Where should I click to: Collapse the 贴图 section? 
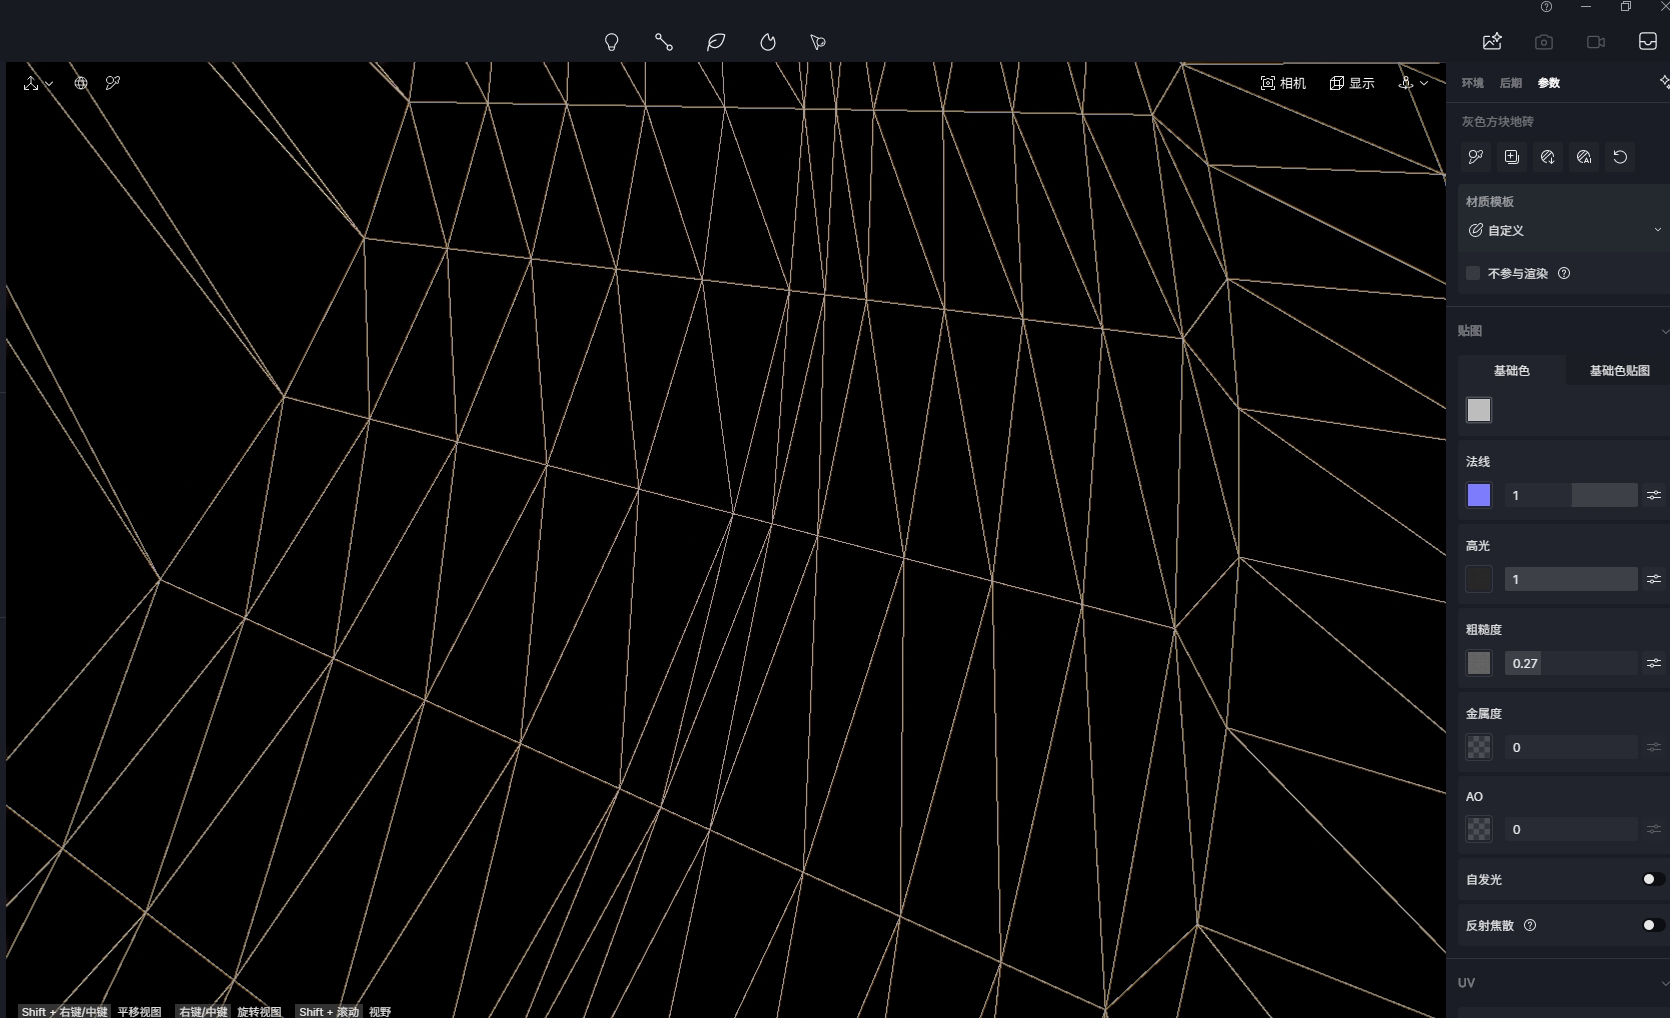(x=1663, y=331)
